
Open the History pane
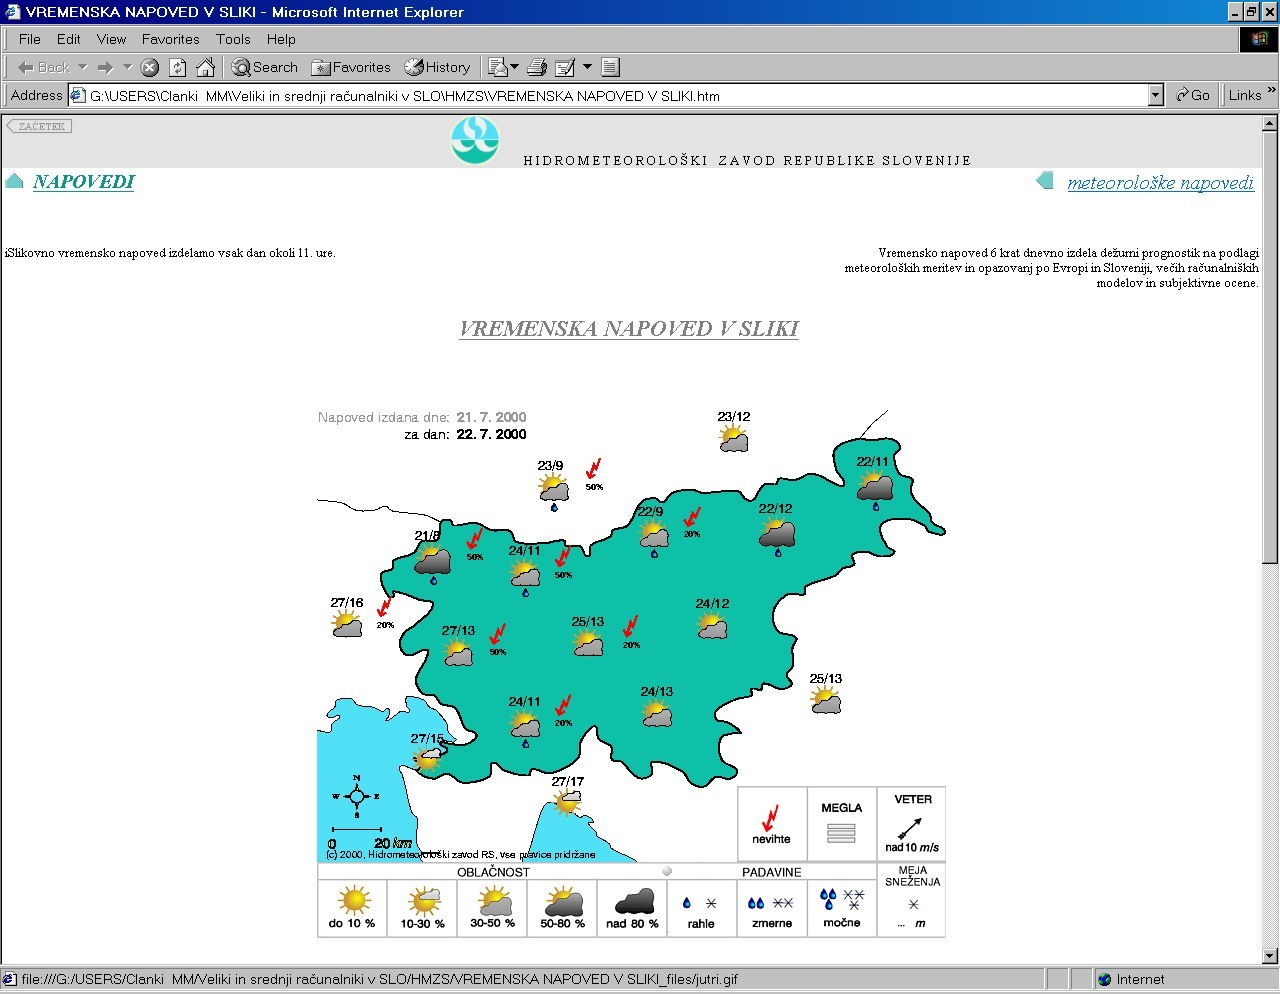pos(437,67)
